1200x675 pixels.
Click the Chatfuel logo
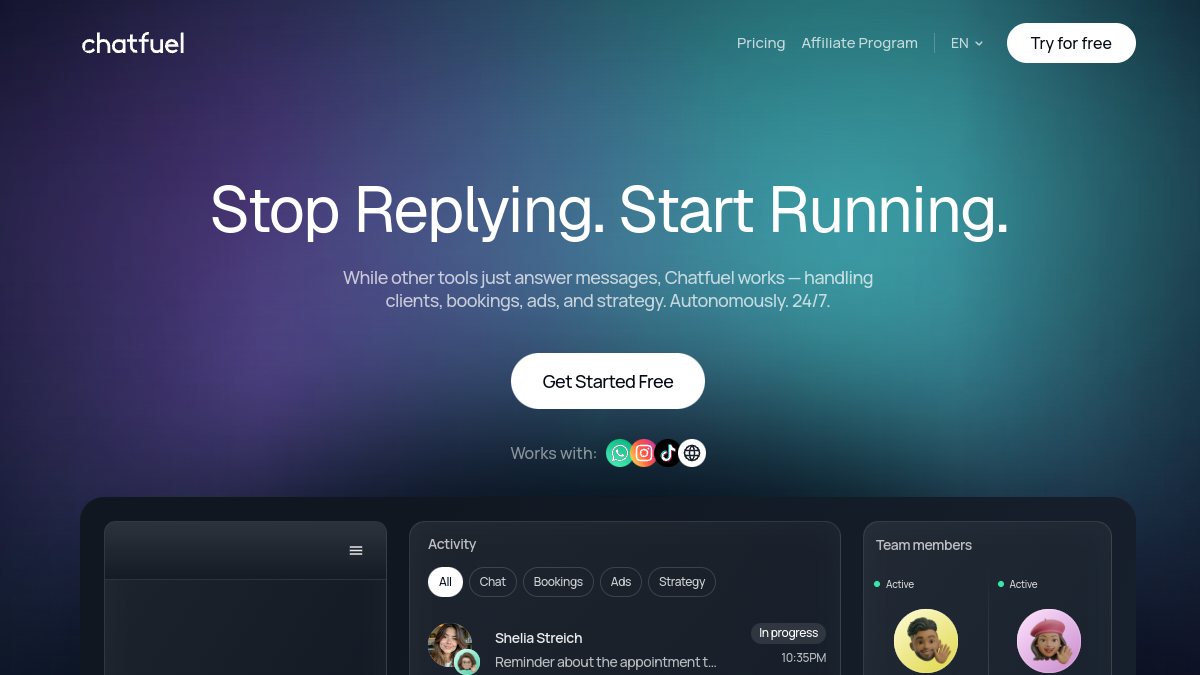(133, 43)
